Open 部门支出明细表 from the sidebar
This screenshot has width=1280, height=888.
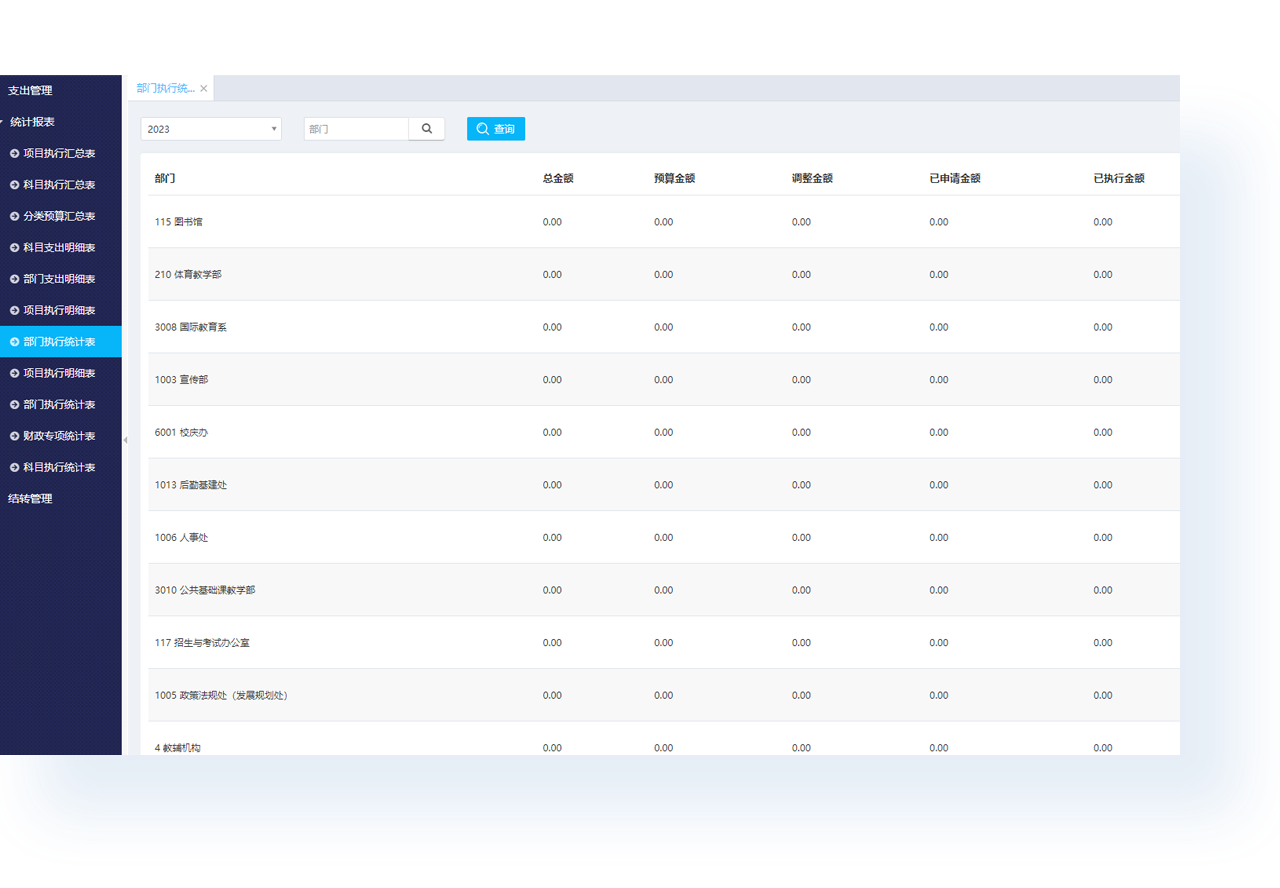tap(59, 279)
